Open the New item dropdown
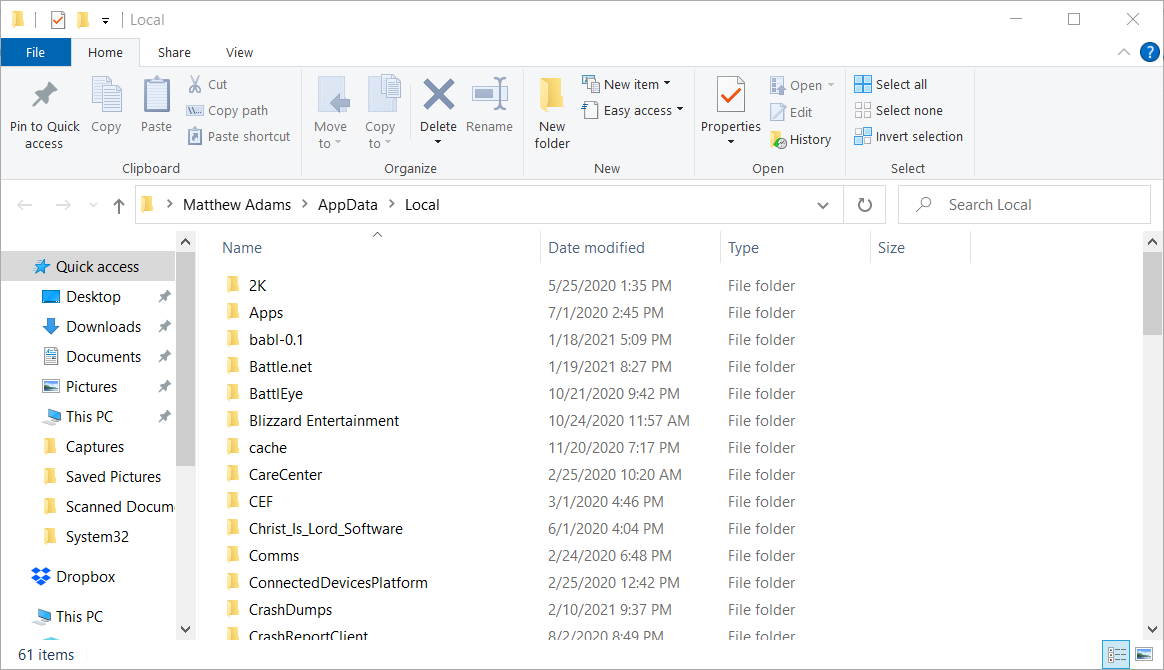This screenshot has height=670, width=1164. click(x=626, y=85)
